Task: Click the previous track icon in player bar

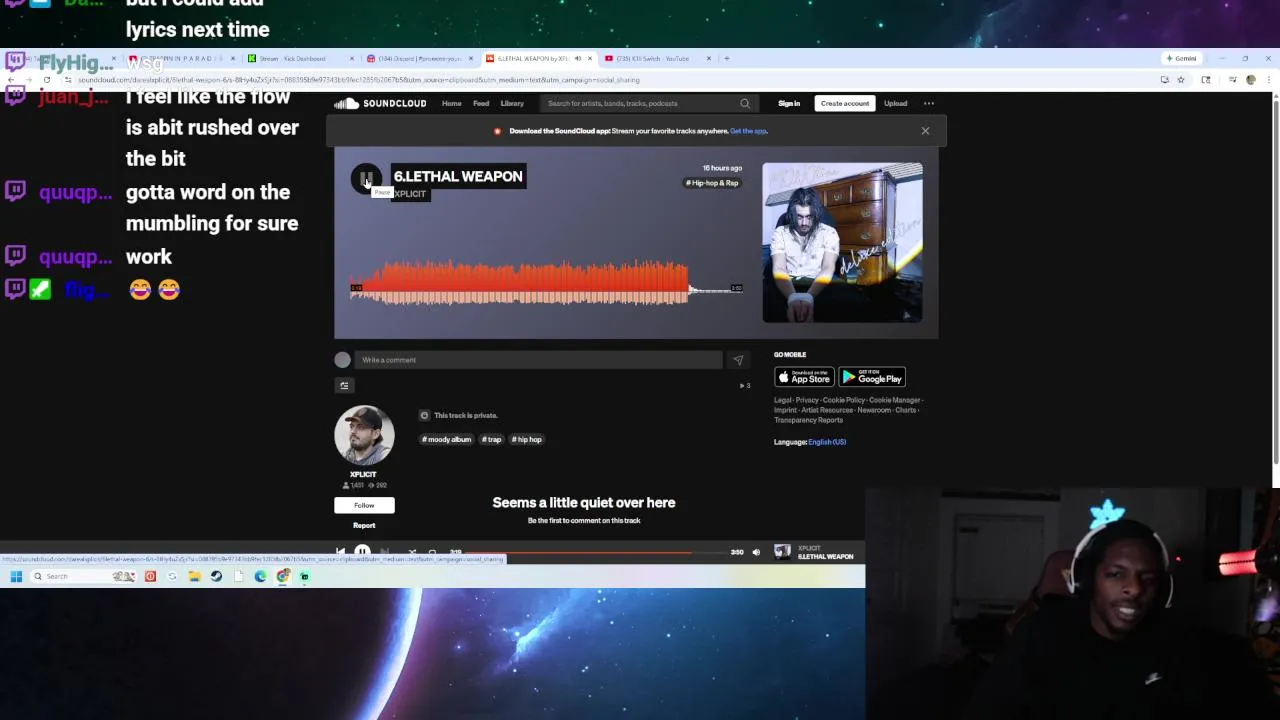Action: coord(340,552)
